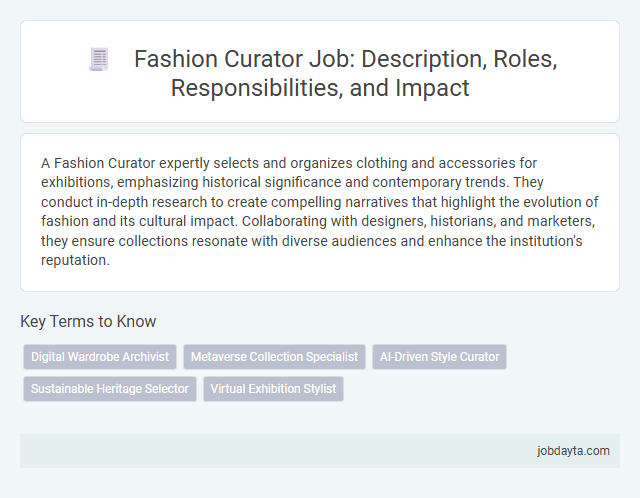Click the document scroll icon beside the title
This screenshot has height=498, width=640.
[99, 59]
